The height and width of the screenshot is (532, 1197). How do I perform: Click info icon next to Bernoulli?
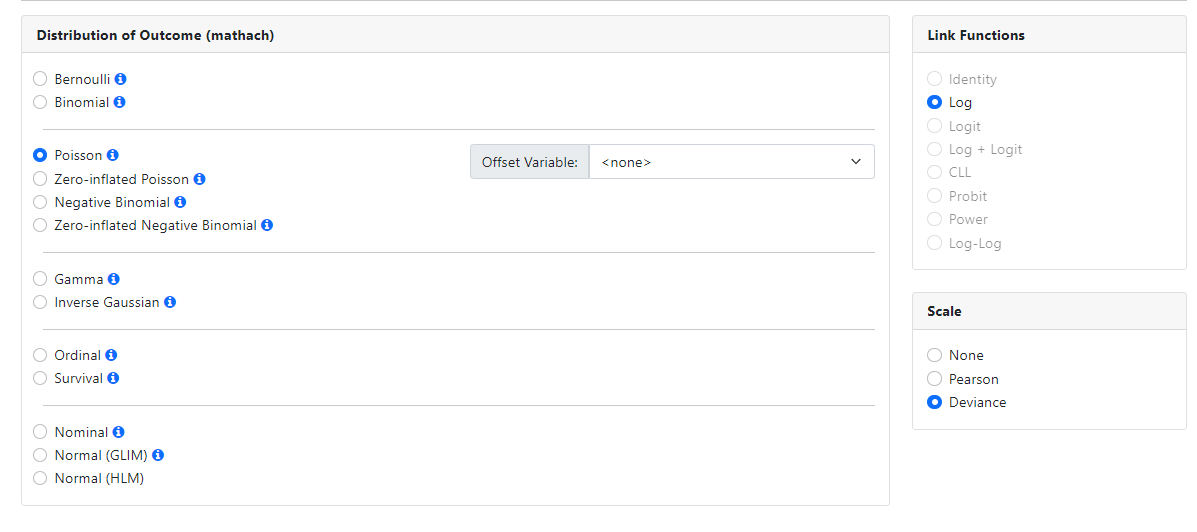coord(121,79)
